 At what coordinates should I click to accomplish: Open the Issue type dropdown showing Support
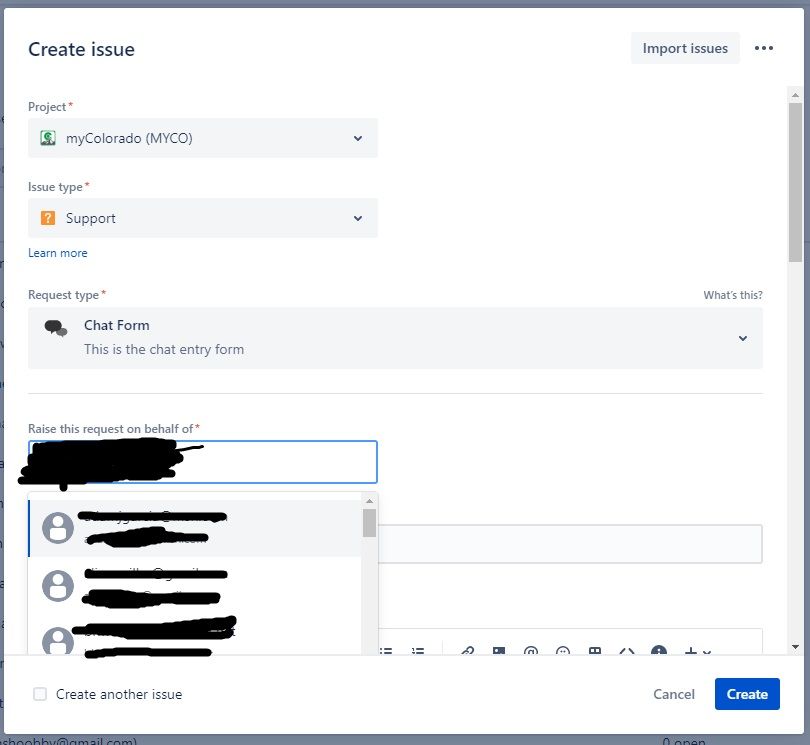point(202,218)
